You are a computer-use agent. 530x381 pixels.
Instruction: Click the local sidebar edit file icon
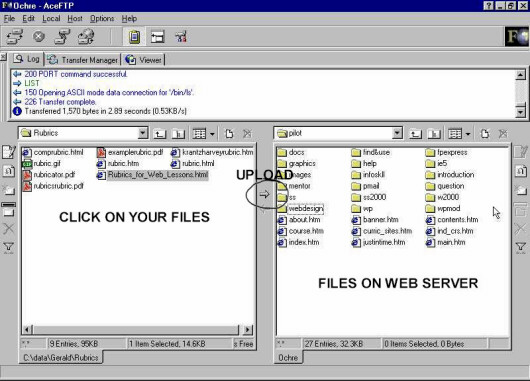pos(9,151)
